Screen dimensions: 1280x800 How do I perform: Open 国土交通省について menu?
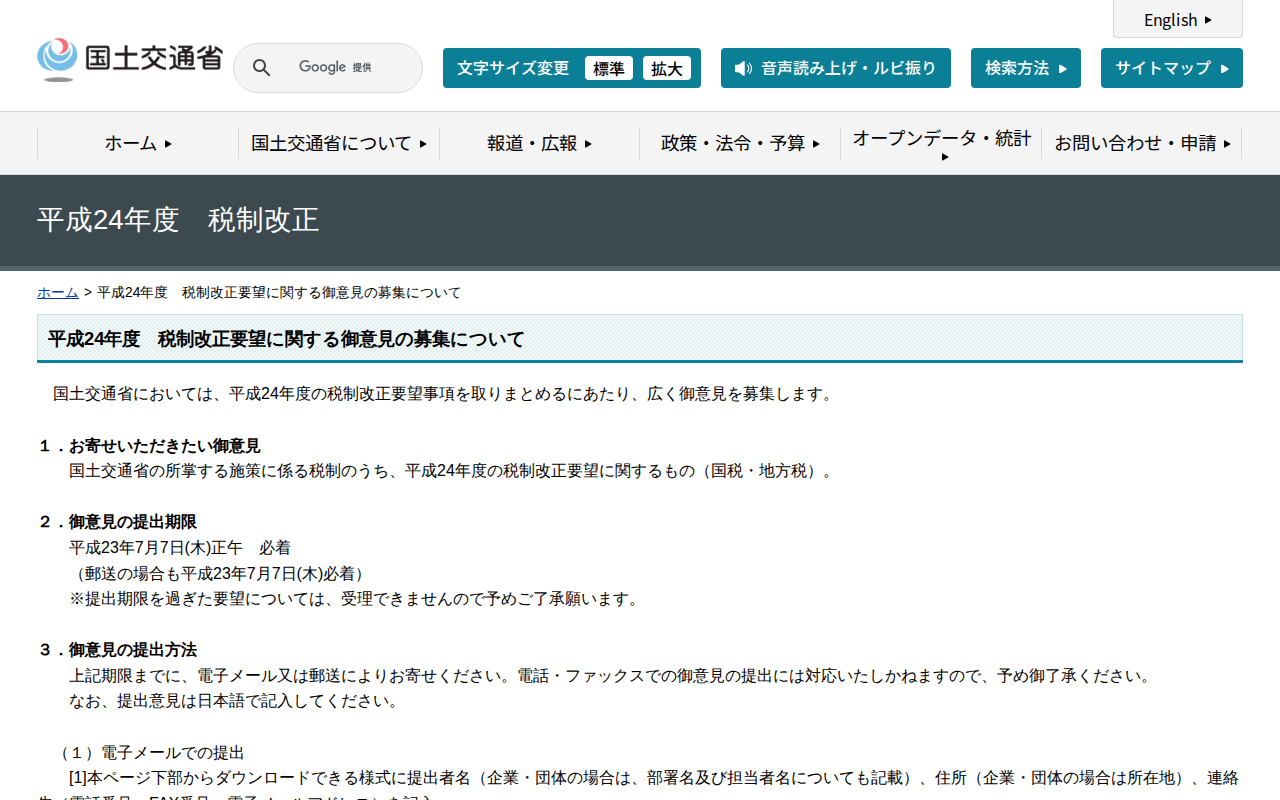click(x=339, y=143)
